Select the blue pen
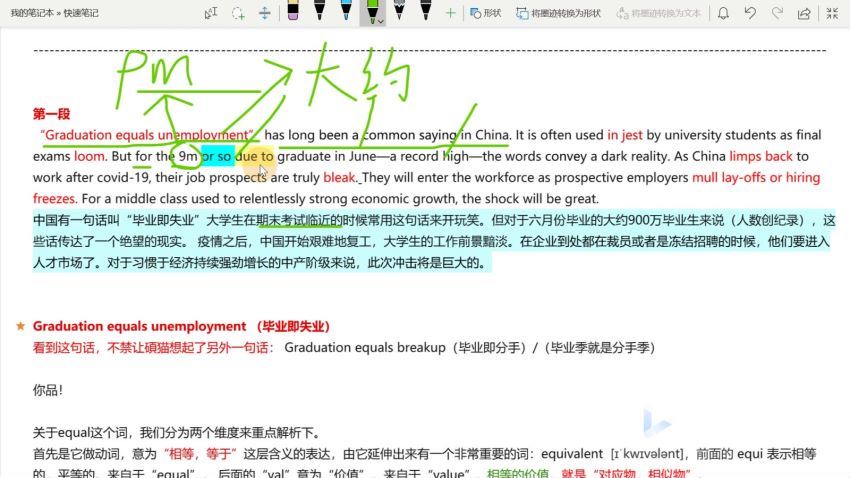 click(x=345, y=11)
